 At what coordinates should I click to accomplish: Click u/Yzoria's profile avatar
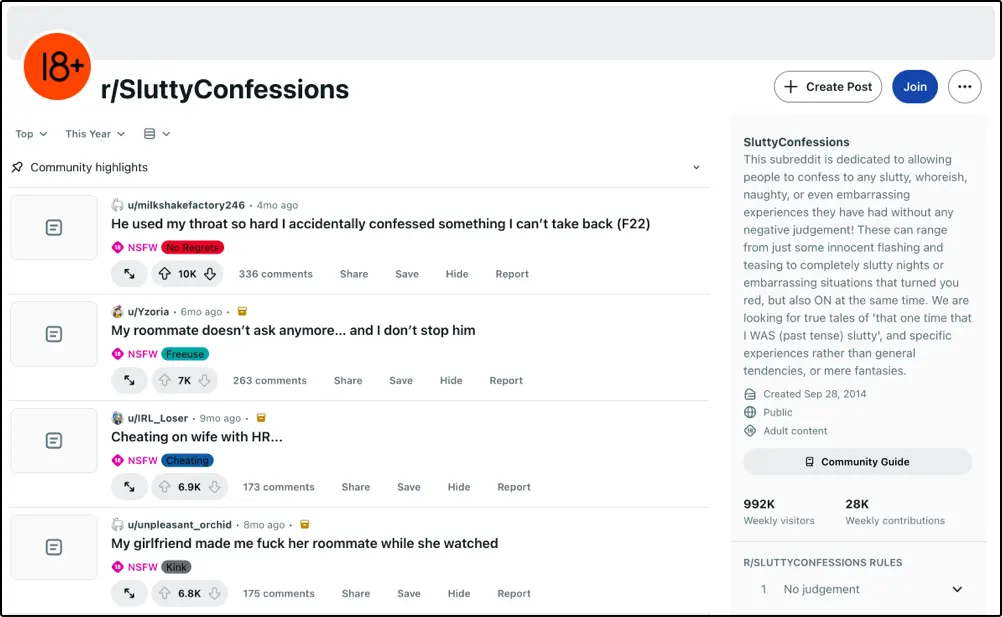[x=117, y=311]
